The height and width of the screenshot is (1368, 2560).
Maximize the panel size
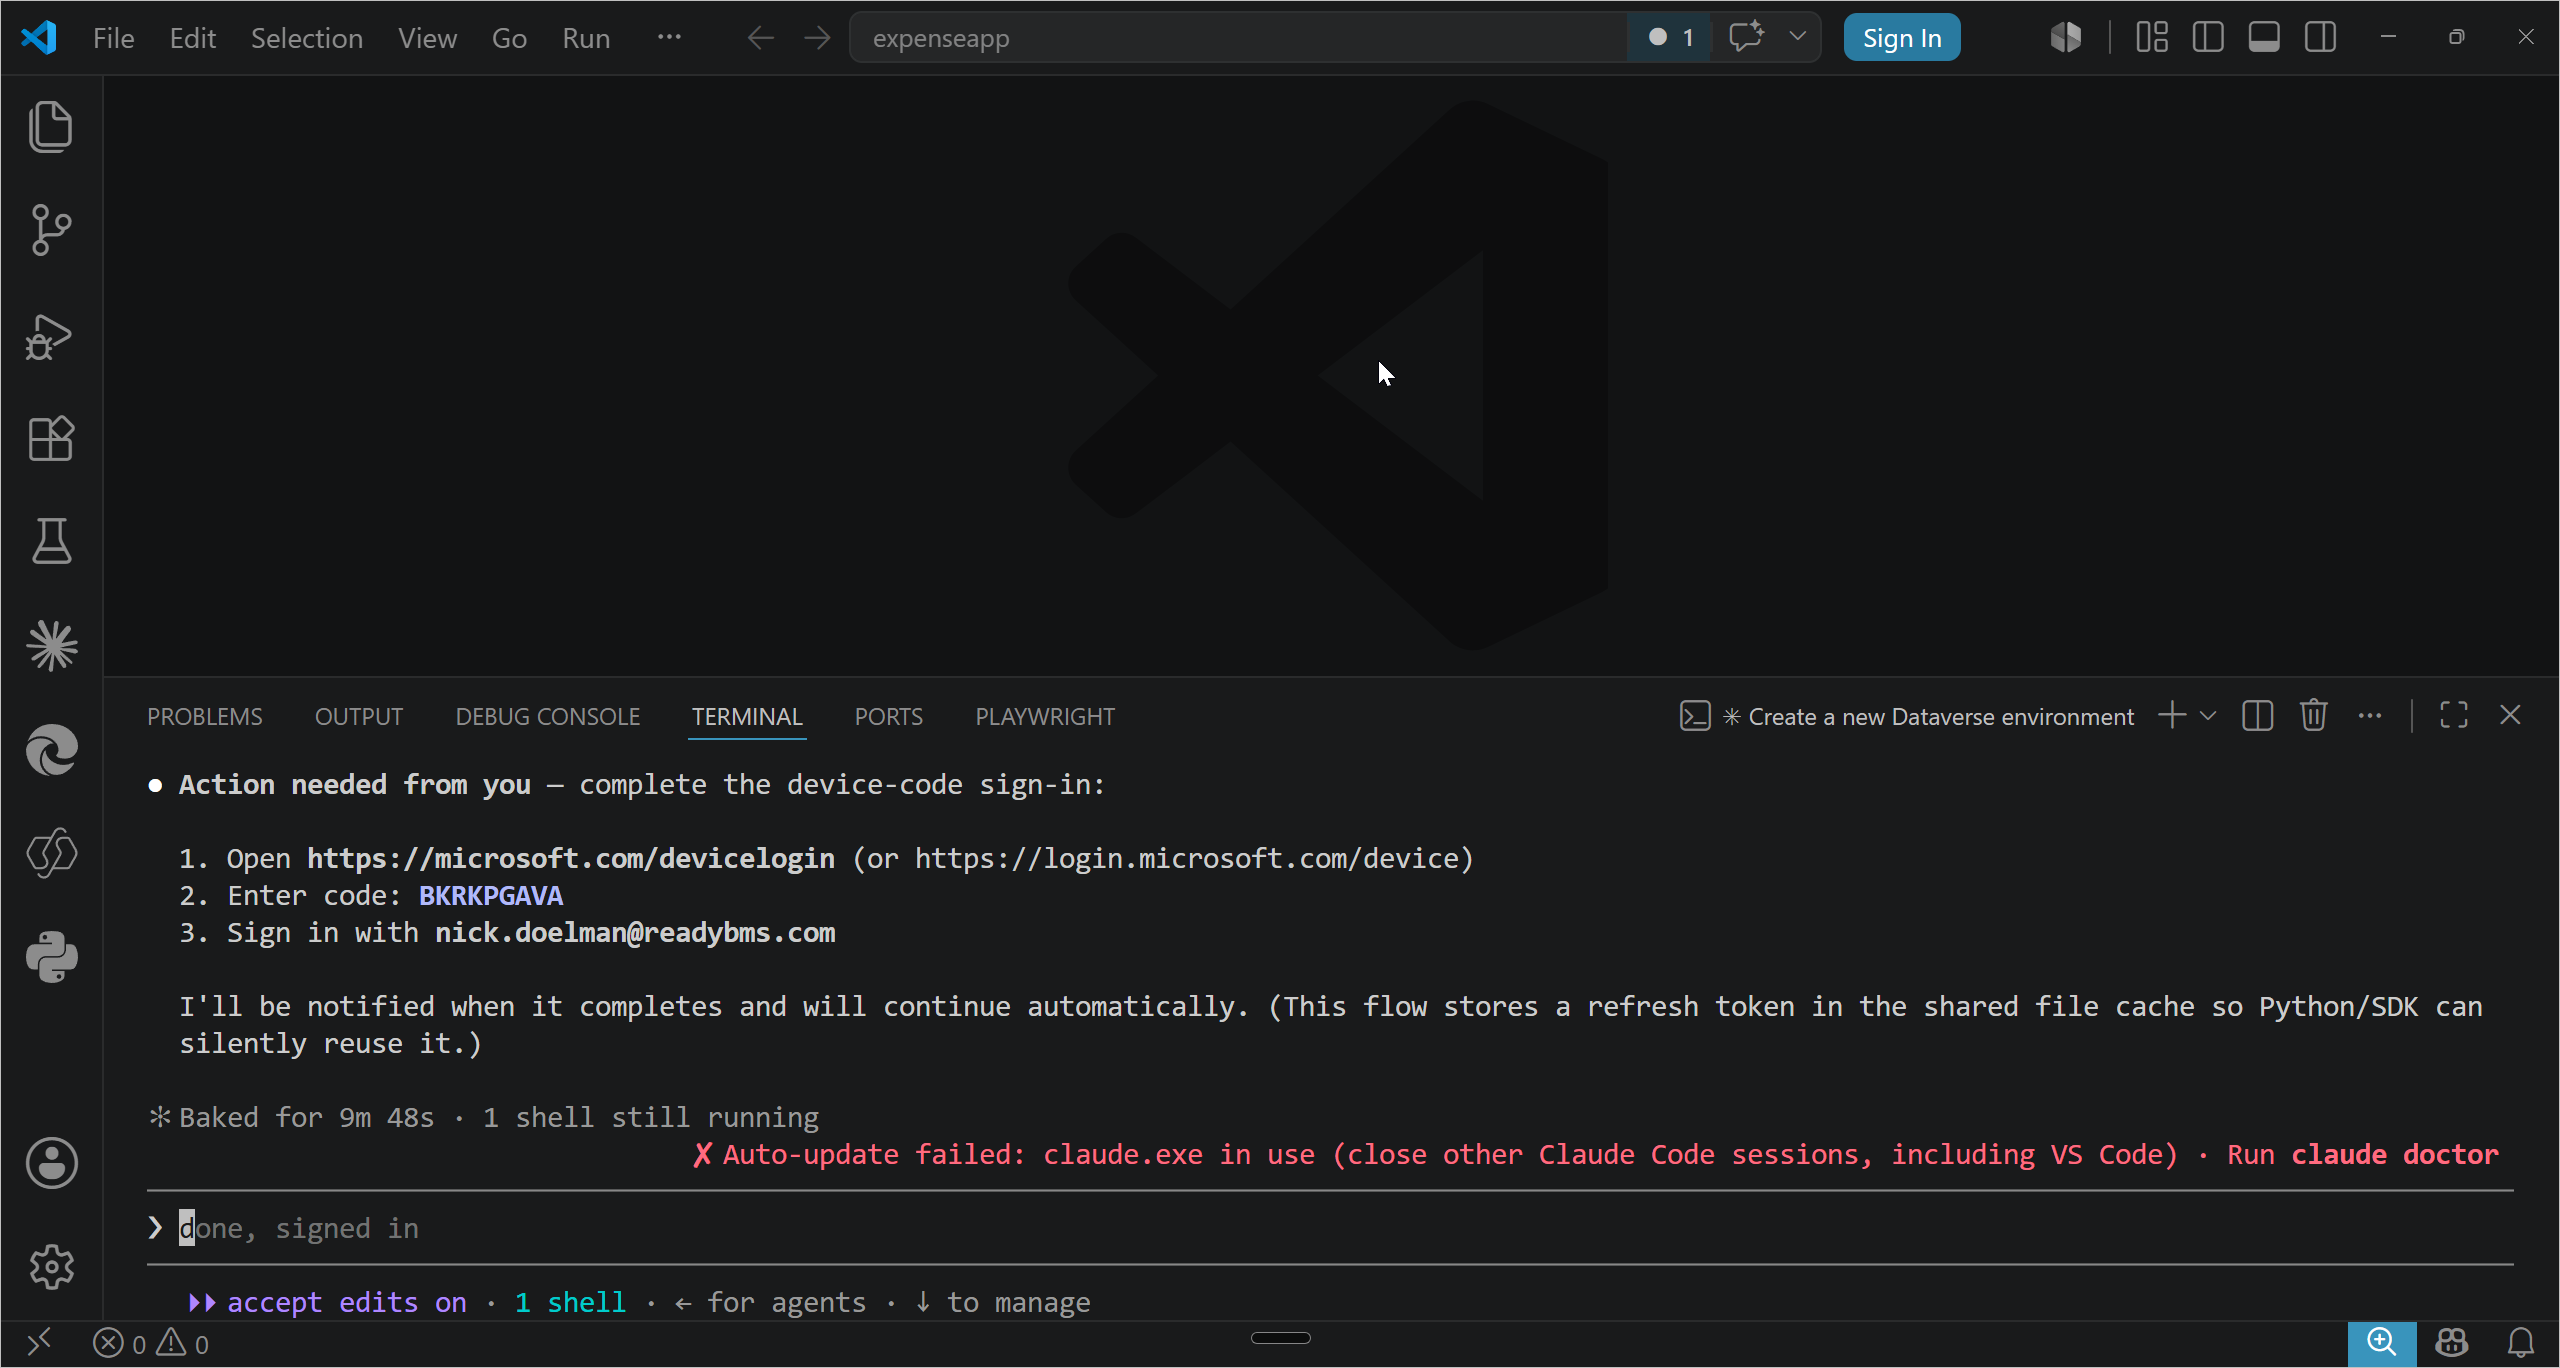tap(2454, 716)
